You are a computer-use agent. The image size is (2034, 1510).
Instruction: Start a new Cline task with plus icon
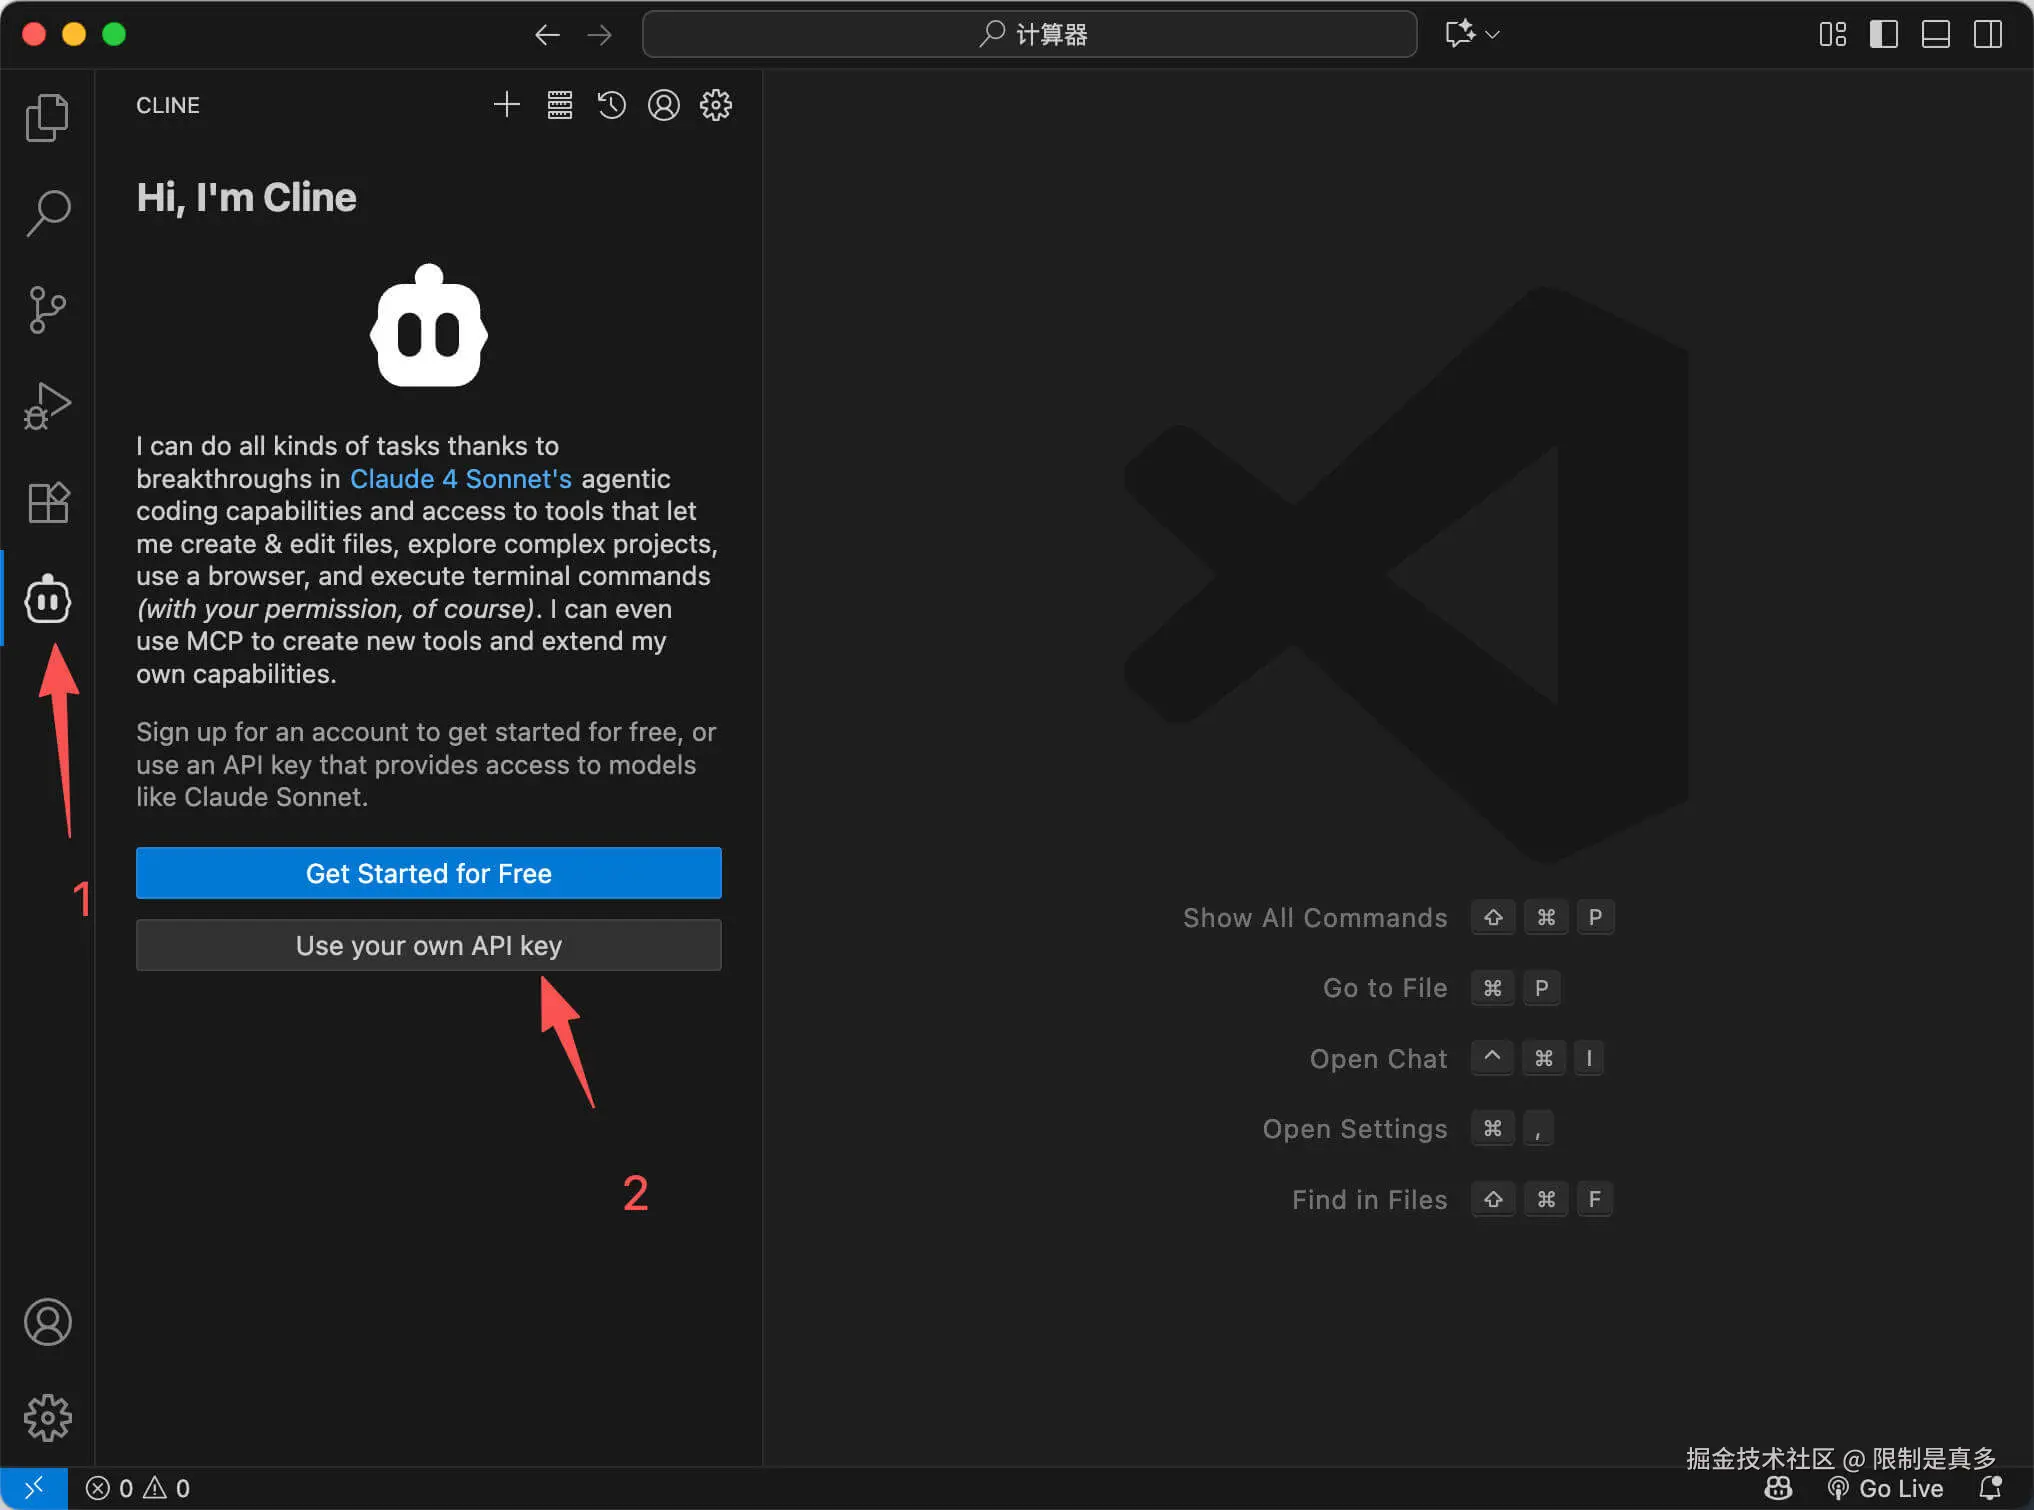[507, 104]
